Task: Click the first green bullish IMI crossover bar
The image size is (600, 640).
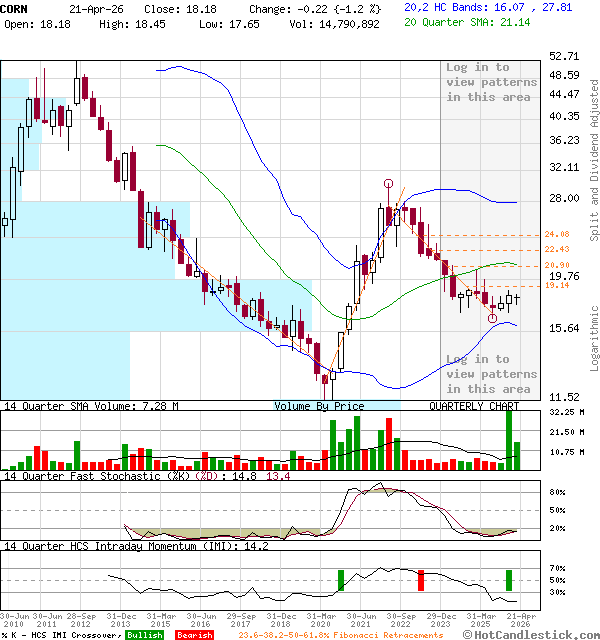Action: tap(341, 580)
